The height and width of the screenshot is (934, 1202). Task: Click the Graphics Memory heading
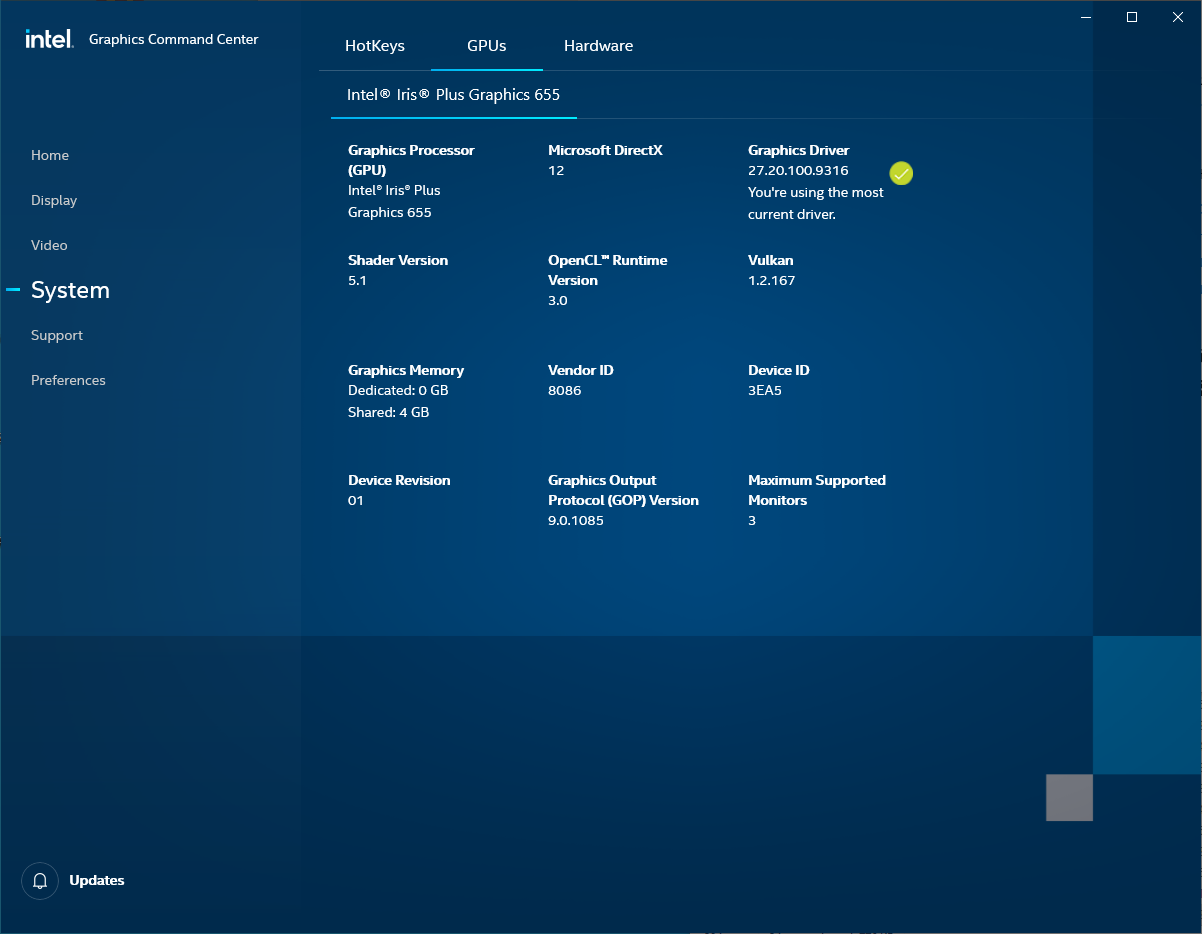[406, 370]
